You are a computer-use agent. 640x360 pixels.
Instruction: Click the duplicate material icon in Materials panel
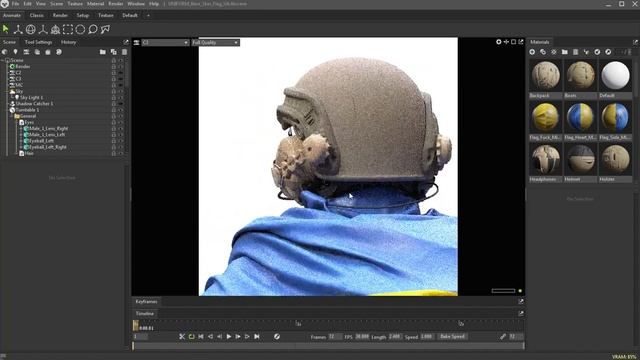point(543,52)
